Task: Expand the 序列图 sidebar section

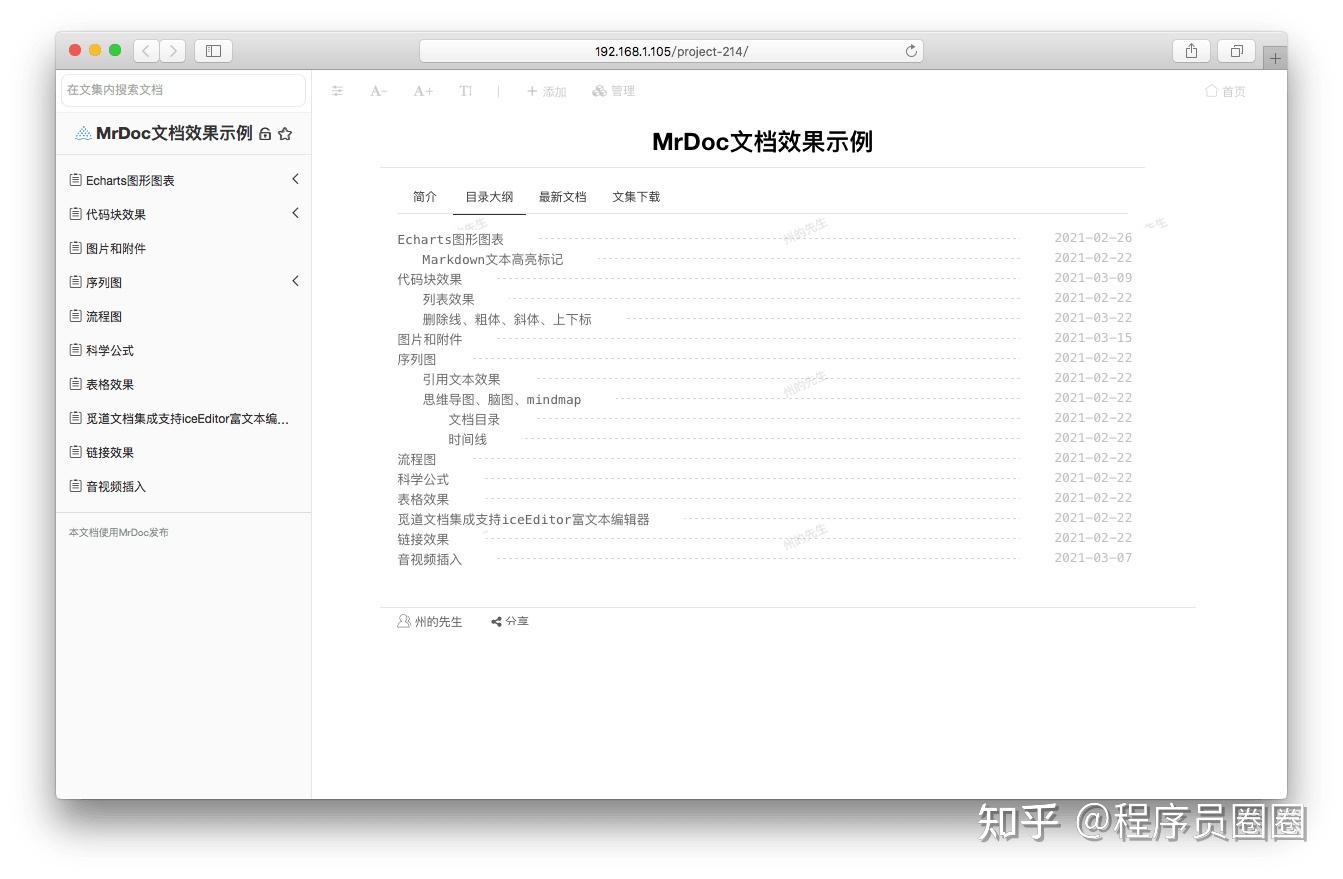Action: click(x=295, y=281)
